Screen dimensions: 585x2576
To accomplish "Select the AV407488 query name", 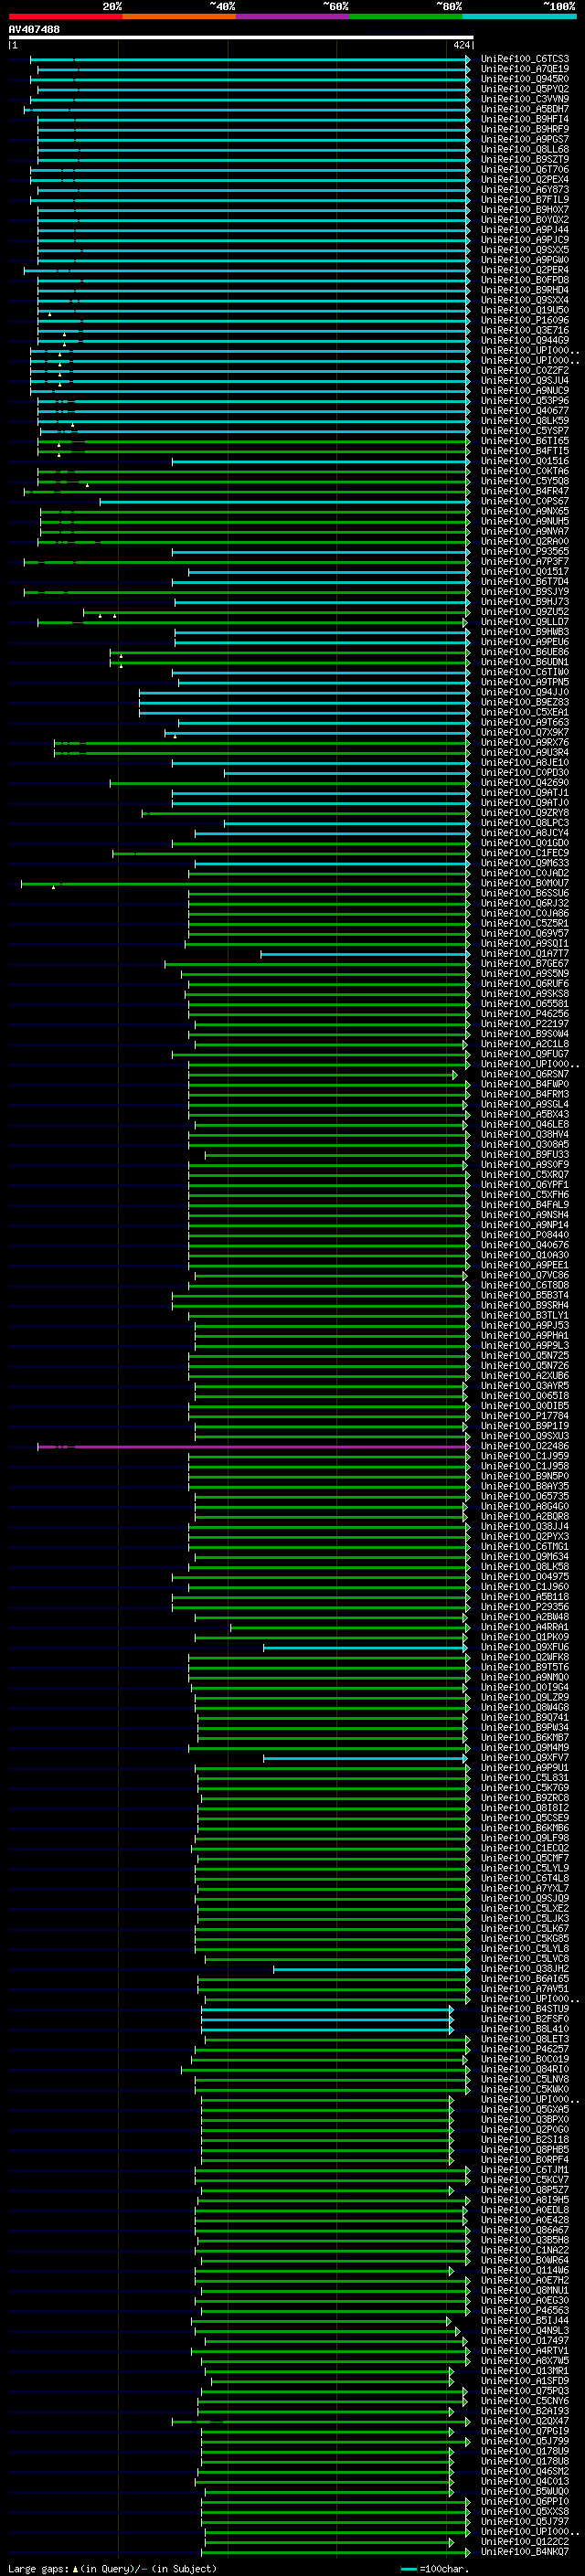I will (x=34, y=30).
